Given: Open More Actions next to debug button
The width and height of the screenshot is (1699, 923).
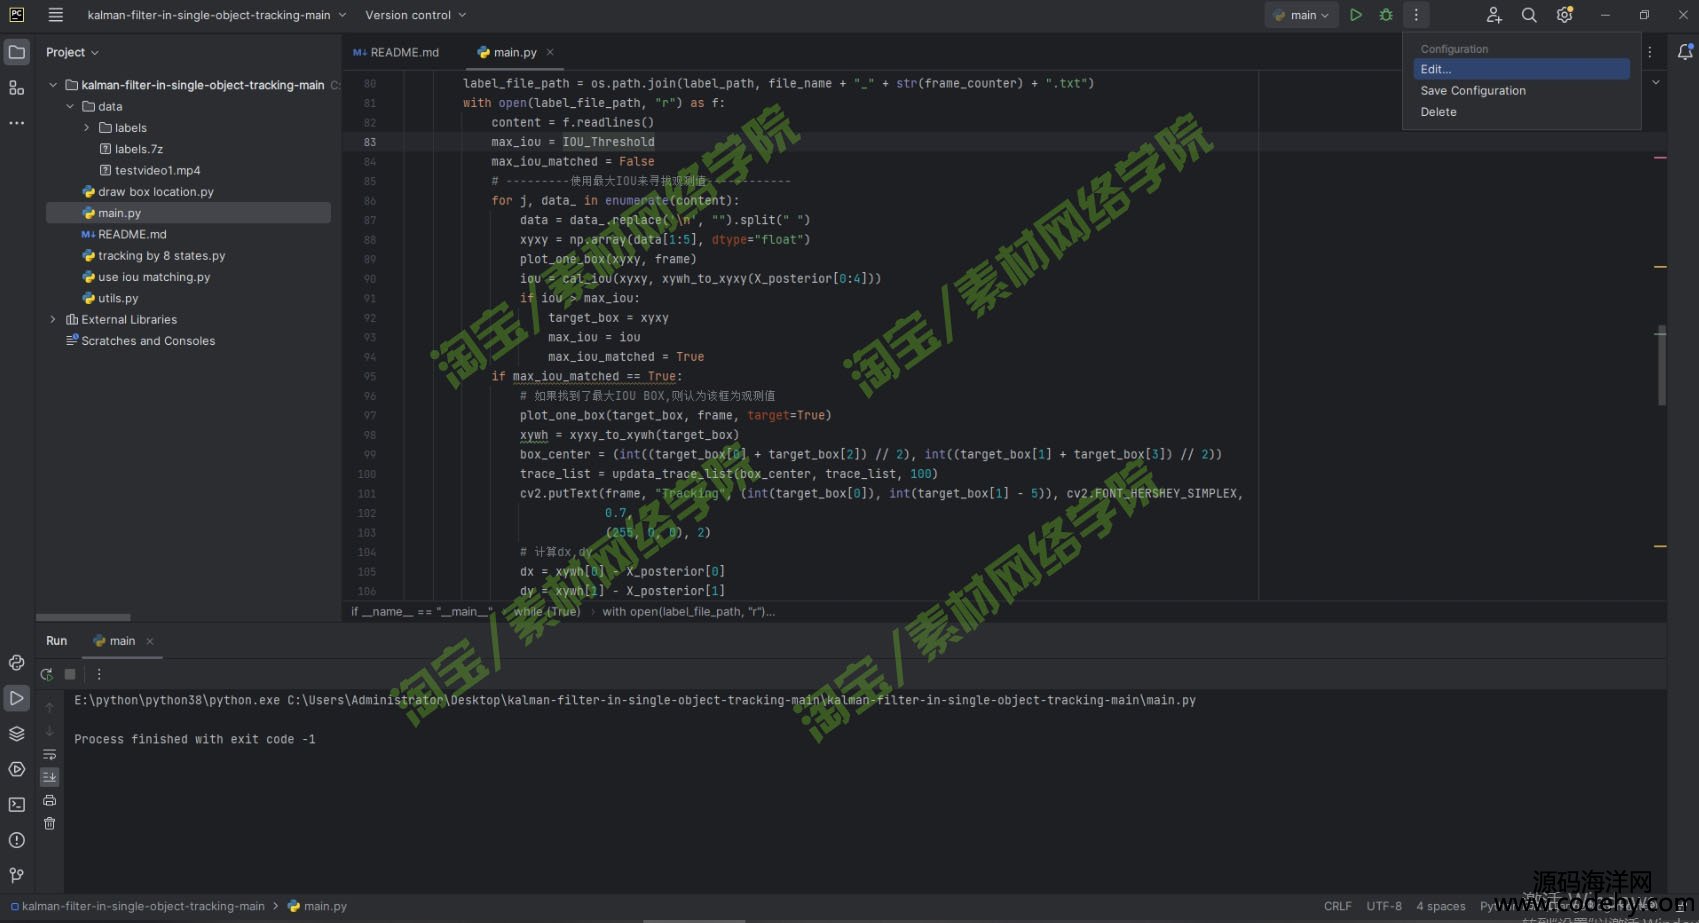Looking at the screenshot, I should point(1416,15).
